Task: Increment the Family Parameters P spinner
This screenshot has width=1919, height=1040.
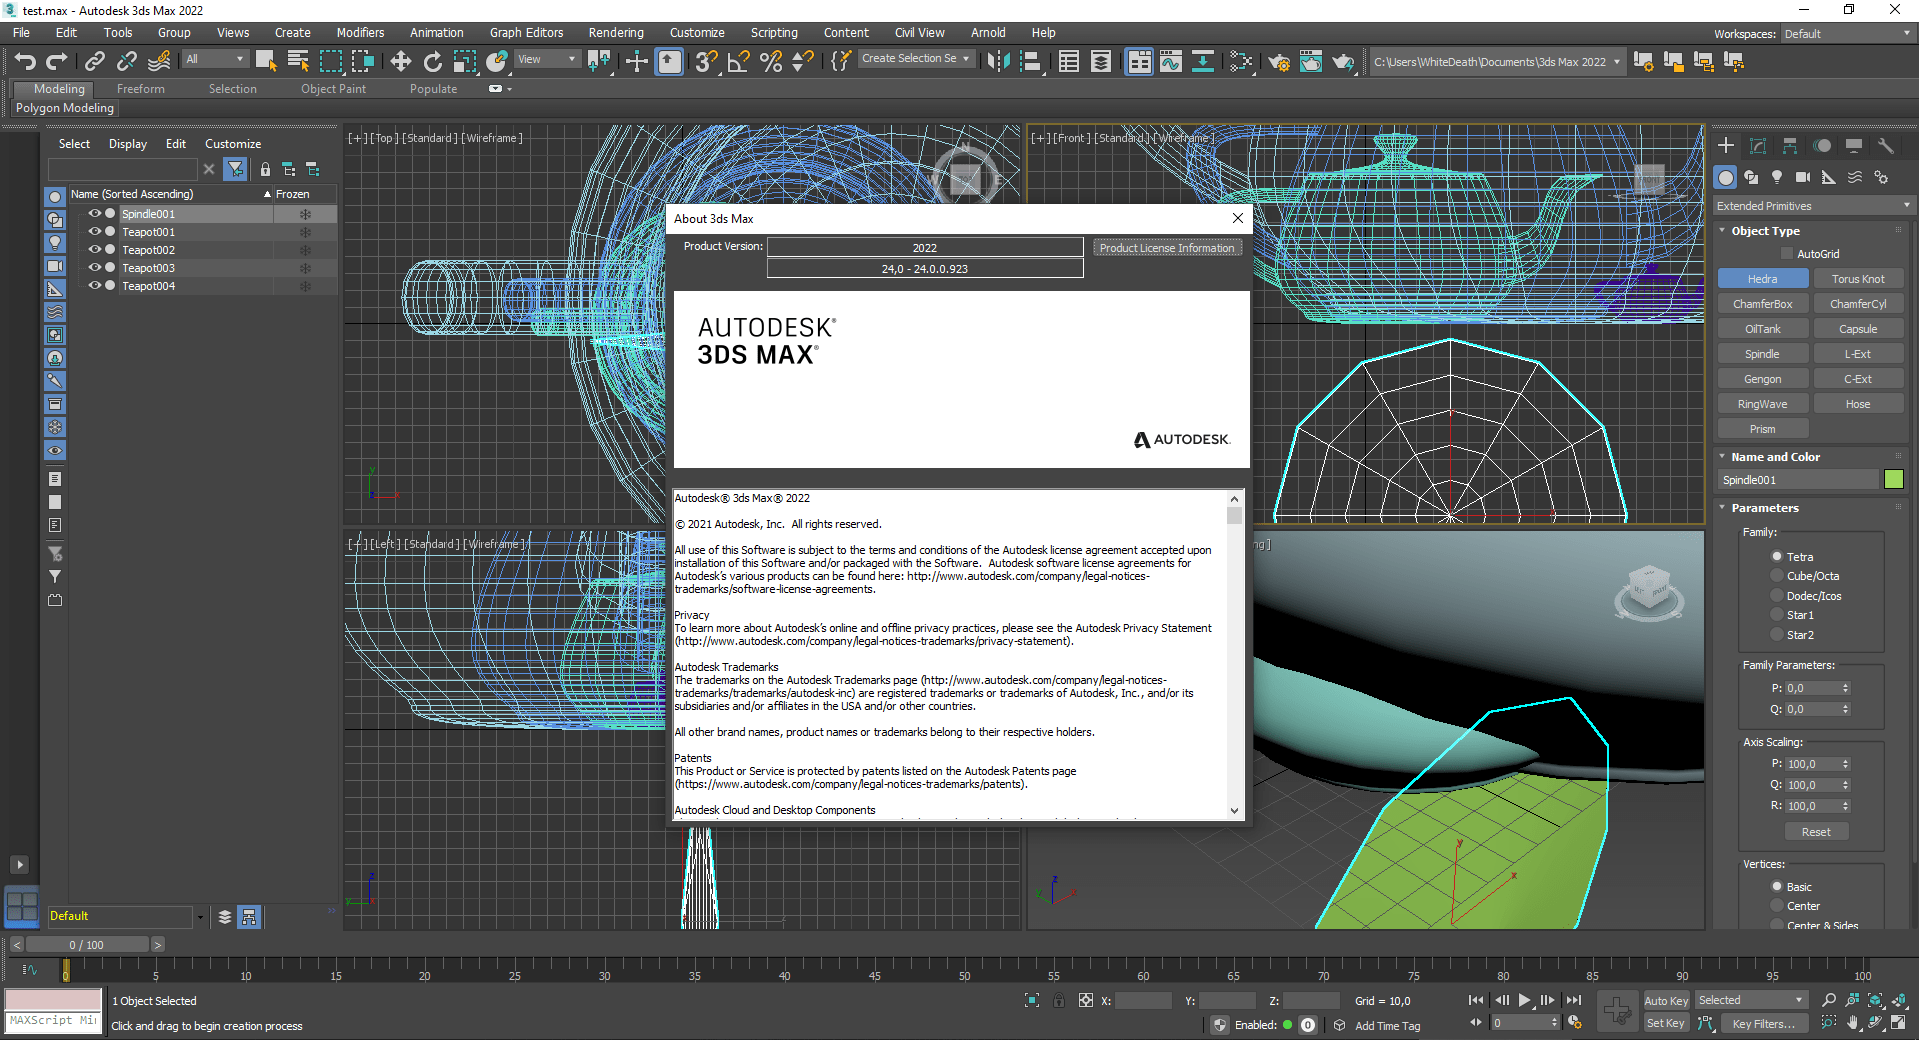Action: pyautogui.click(x=1846, y=685)
